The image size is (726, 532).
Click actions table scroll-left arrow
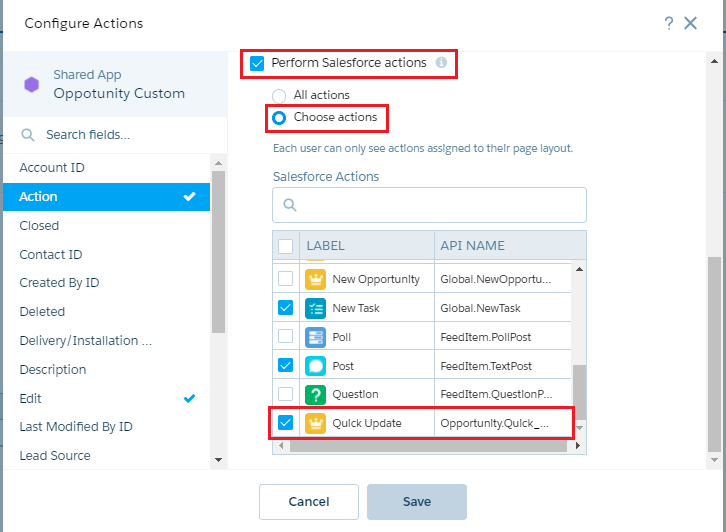[x=281, y=445]
